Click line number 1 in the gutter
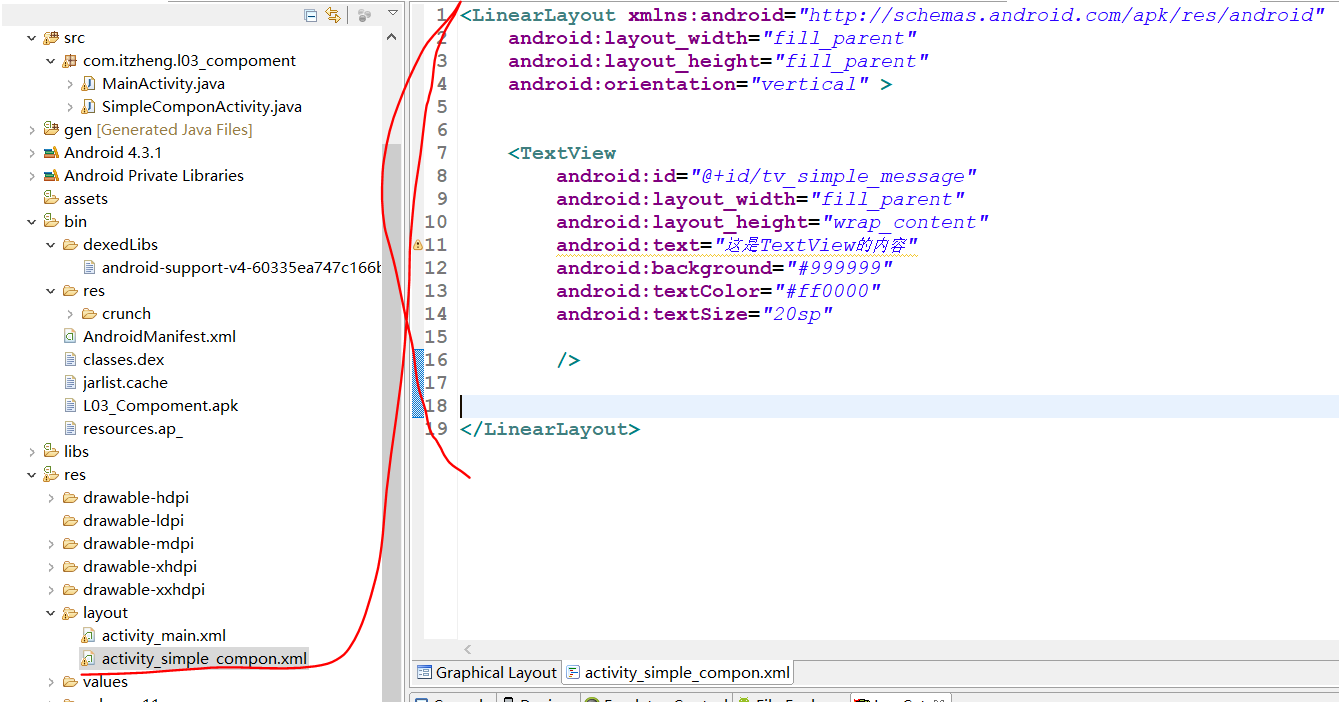The height and width of the screenshot is (702, 1339). [441, 15]
